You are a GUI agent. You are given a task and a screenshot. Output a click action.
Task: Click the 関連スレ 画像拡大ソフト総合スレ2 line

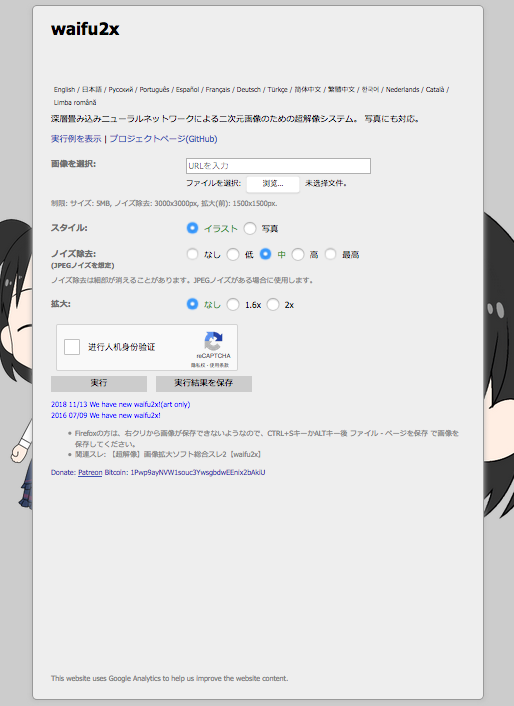click(168, 454)
